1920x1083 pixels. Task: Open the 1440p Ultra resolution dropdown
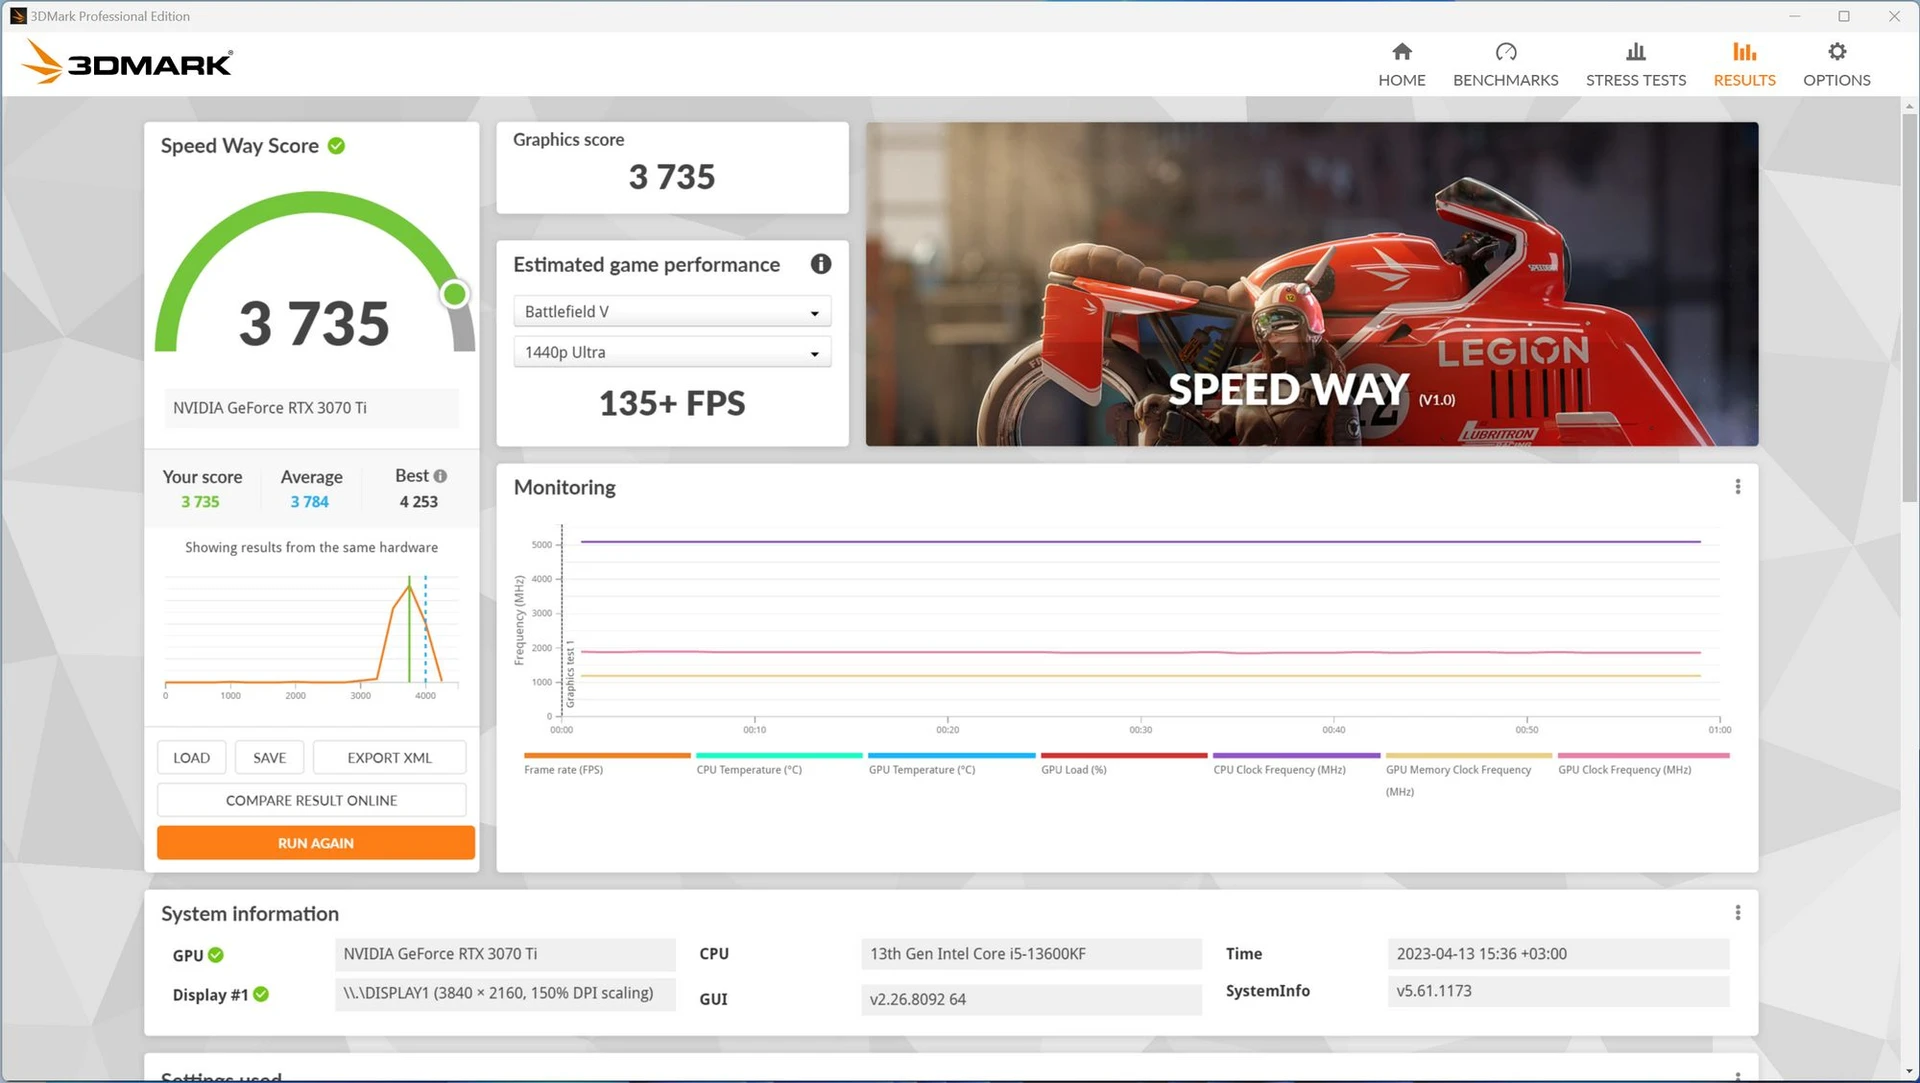[672, 352]
